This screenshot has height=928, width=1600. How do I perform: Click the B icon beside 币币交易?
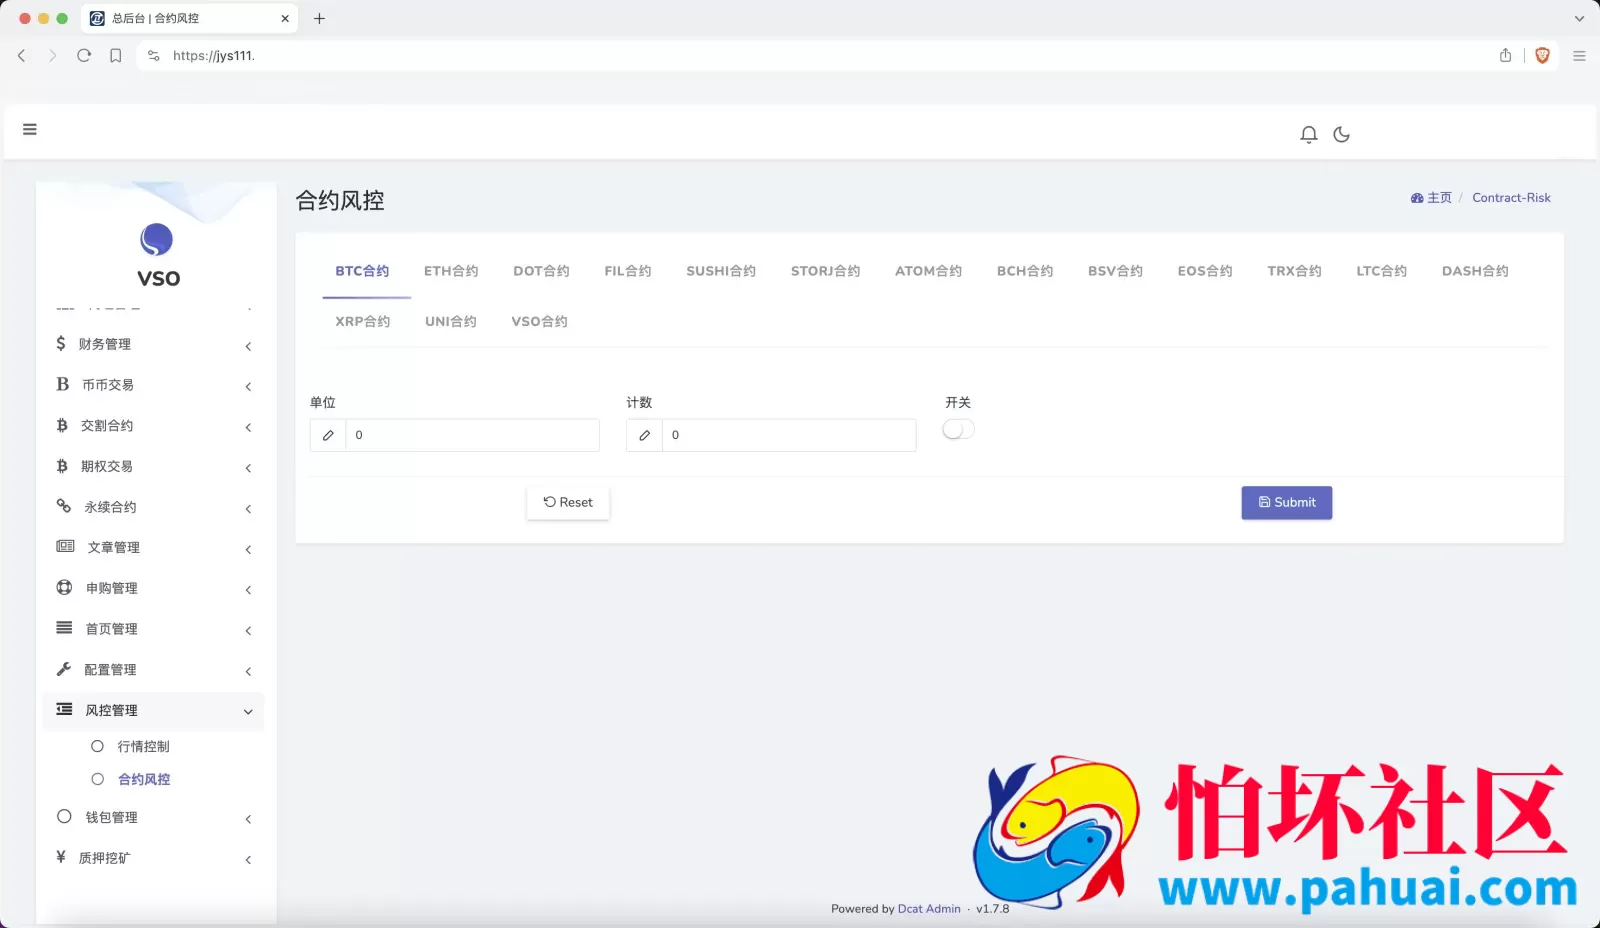[x=63, y=384]
